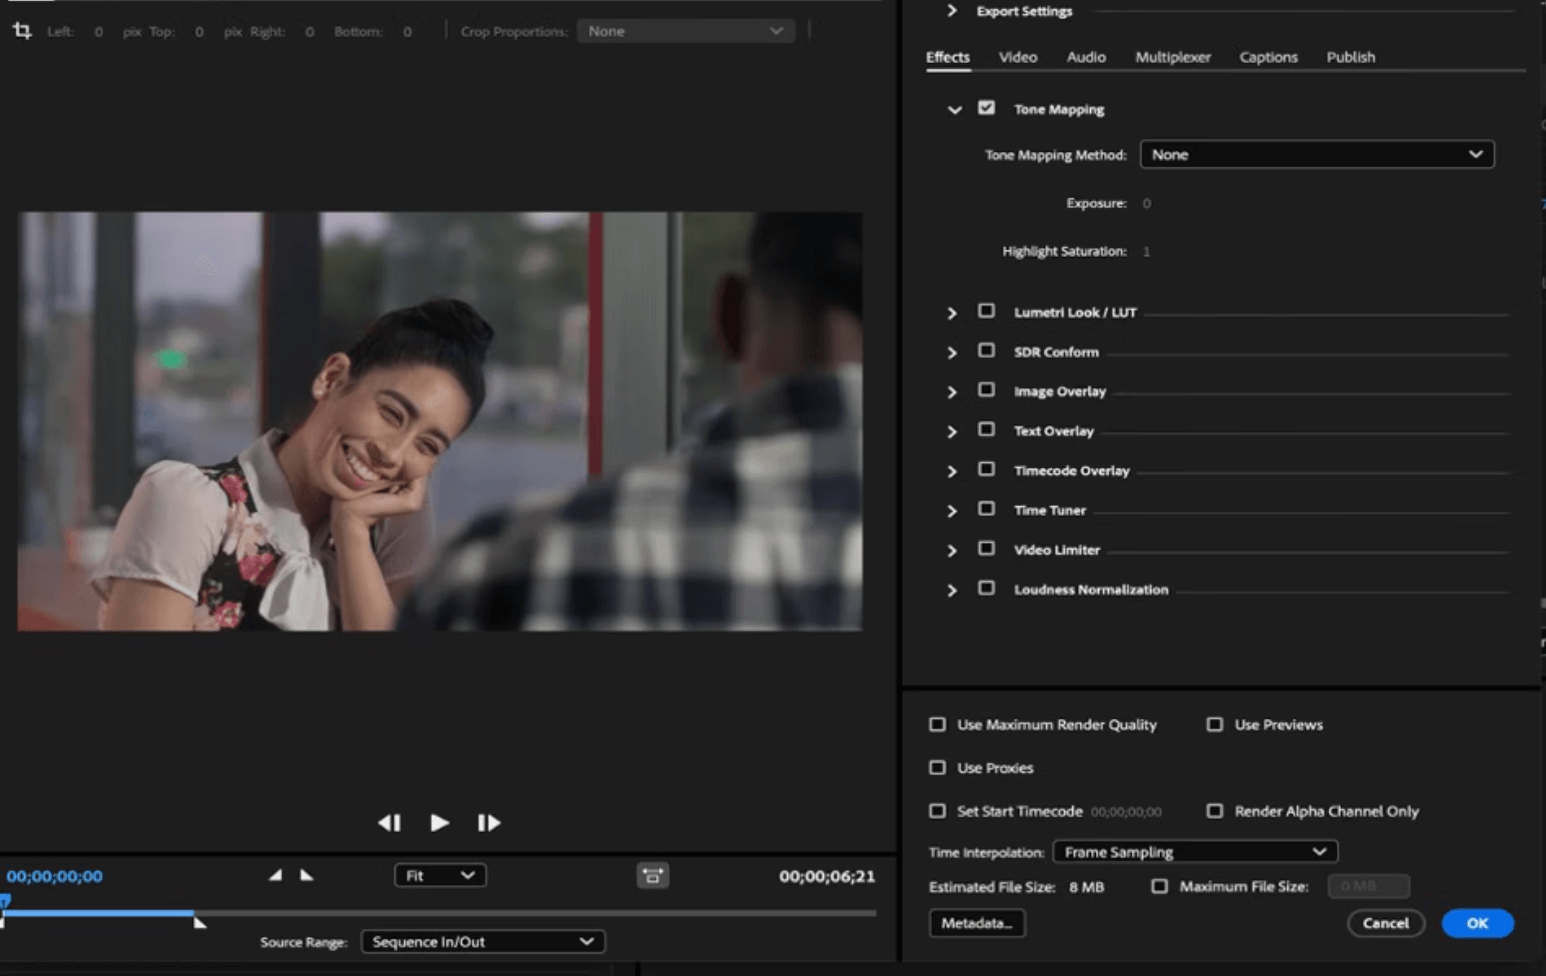This screenshot has width=1546, height=976.
Task: Check Use Maximum Render Quality
Action: [x=937, y=724]
